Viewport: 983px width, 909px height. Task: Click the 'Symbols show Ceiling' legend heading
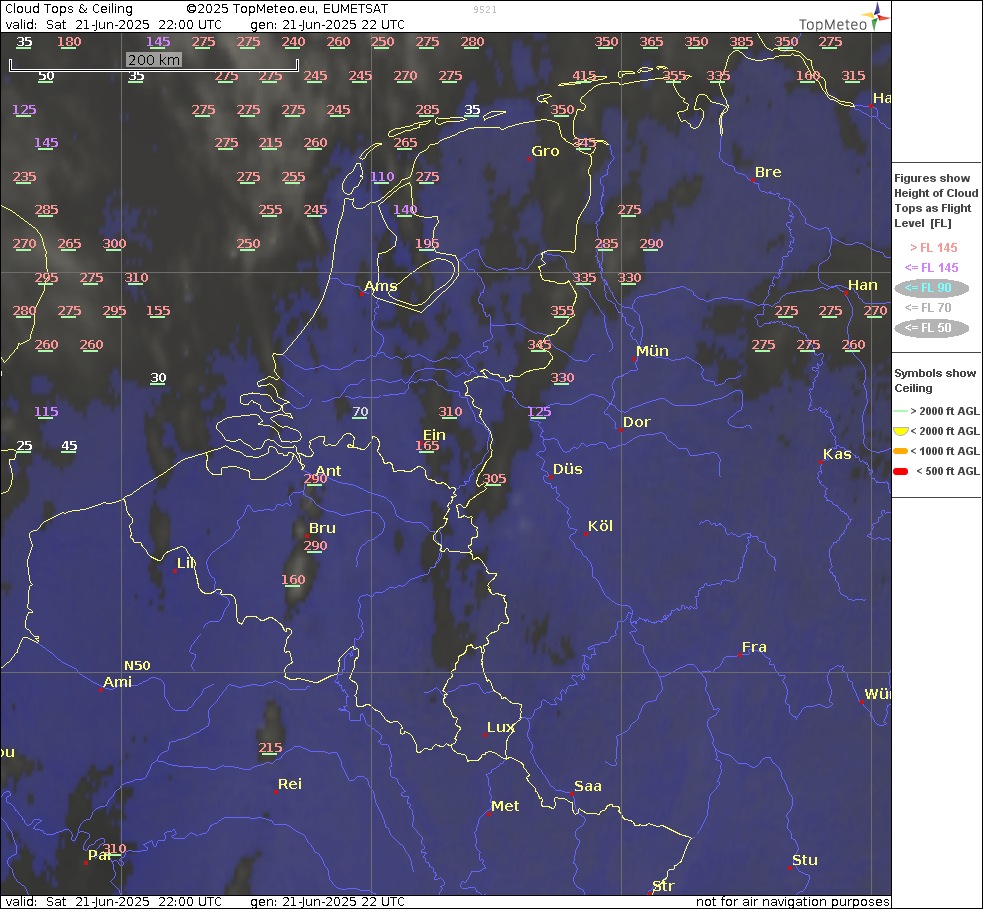(x=935, y=381)
